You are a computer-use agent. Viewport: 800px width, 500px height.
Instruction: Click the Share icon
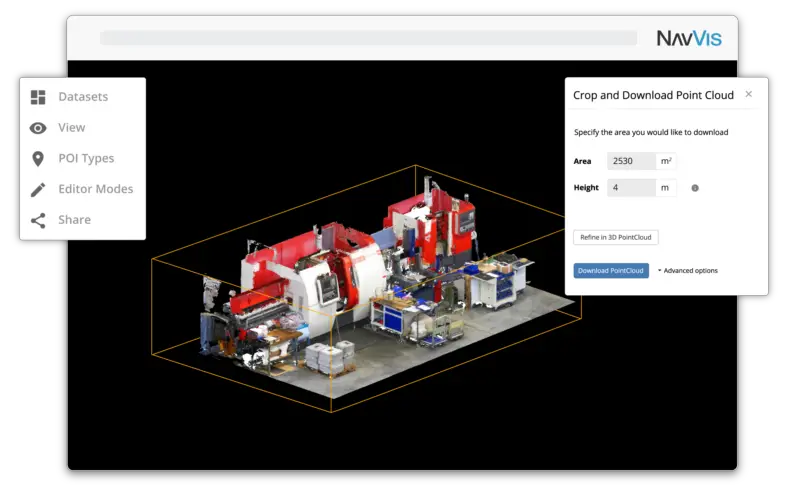click(38, 220)
